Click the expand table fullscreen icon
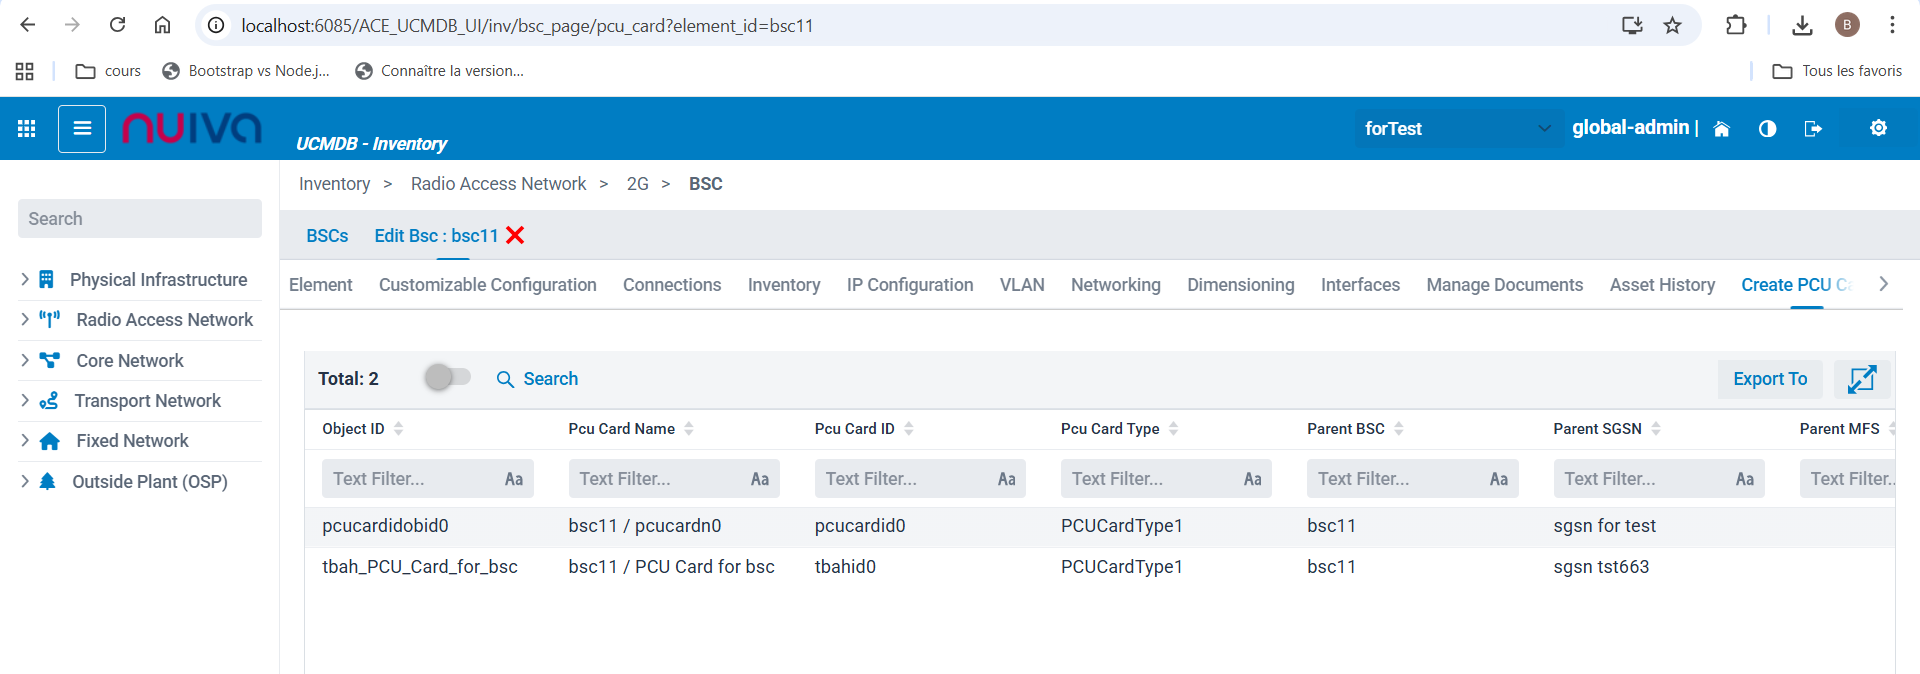This screenshot has height=674, width=1920. pos(1861,379)
